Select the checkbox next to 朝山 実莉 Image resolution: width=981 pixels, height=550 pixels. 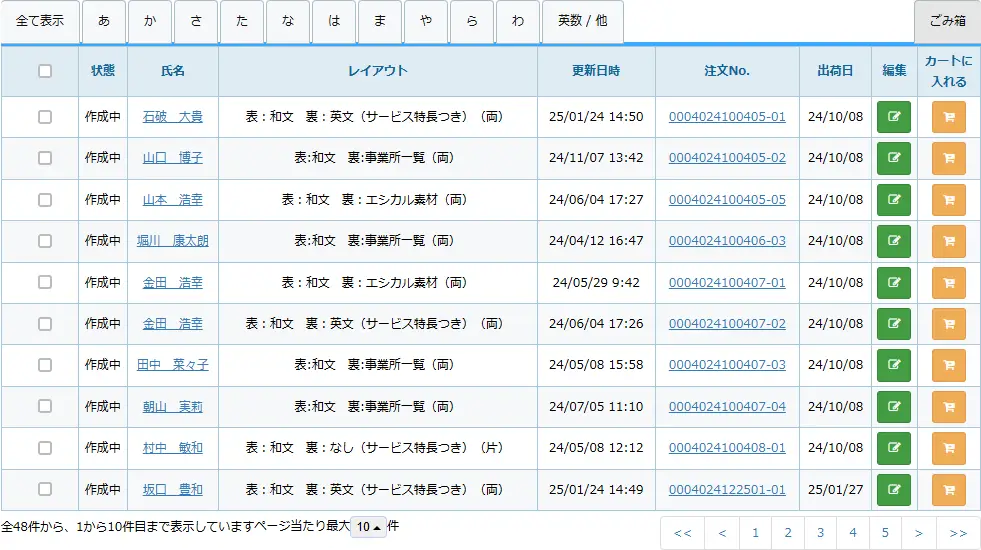45,407
